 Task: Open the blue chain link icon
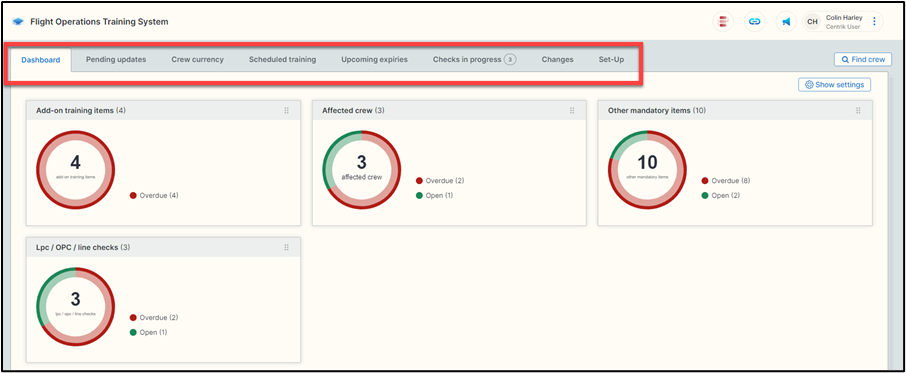pyautogui.click(x=754, y=22)
